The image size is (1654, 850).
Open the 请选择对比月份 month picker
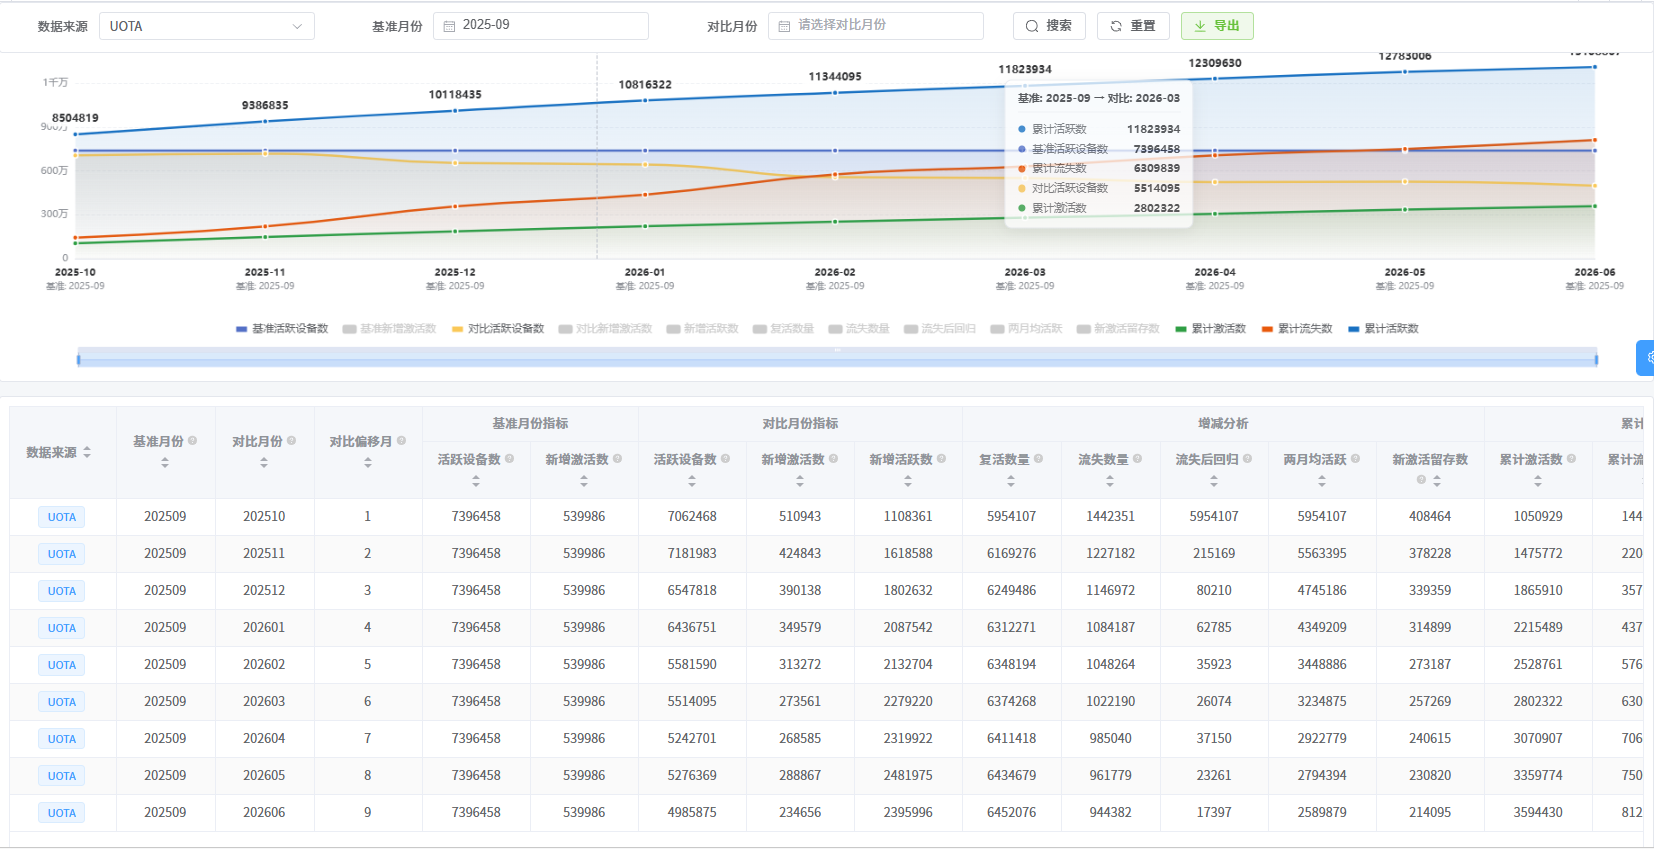876,26
